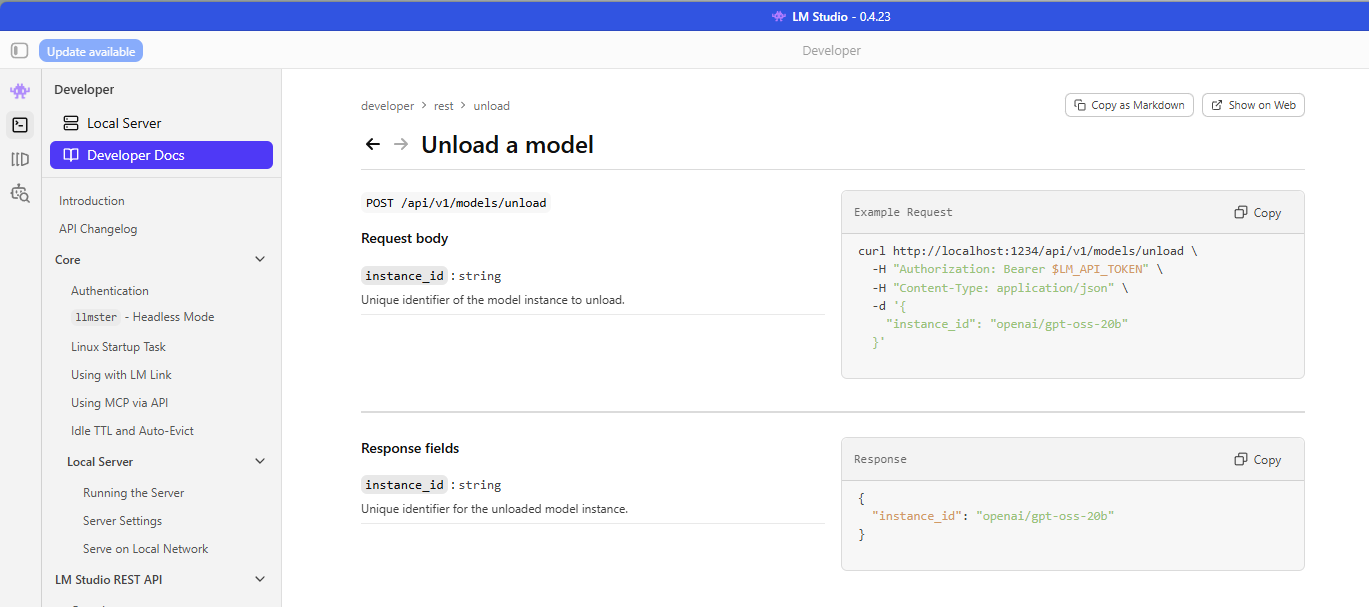Copy the Response code block
This screenshot has width=1369, height=607.
click(1257, 459)
